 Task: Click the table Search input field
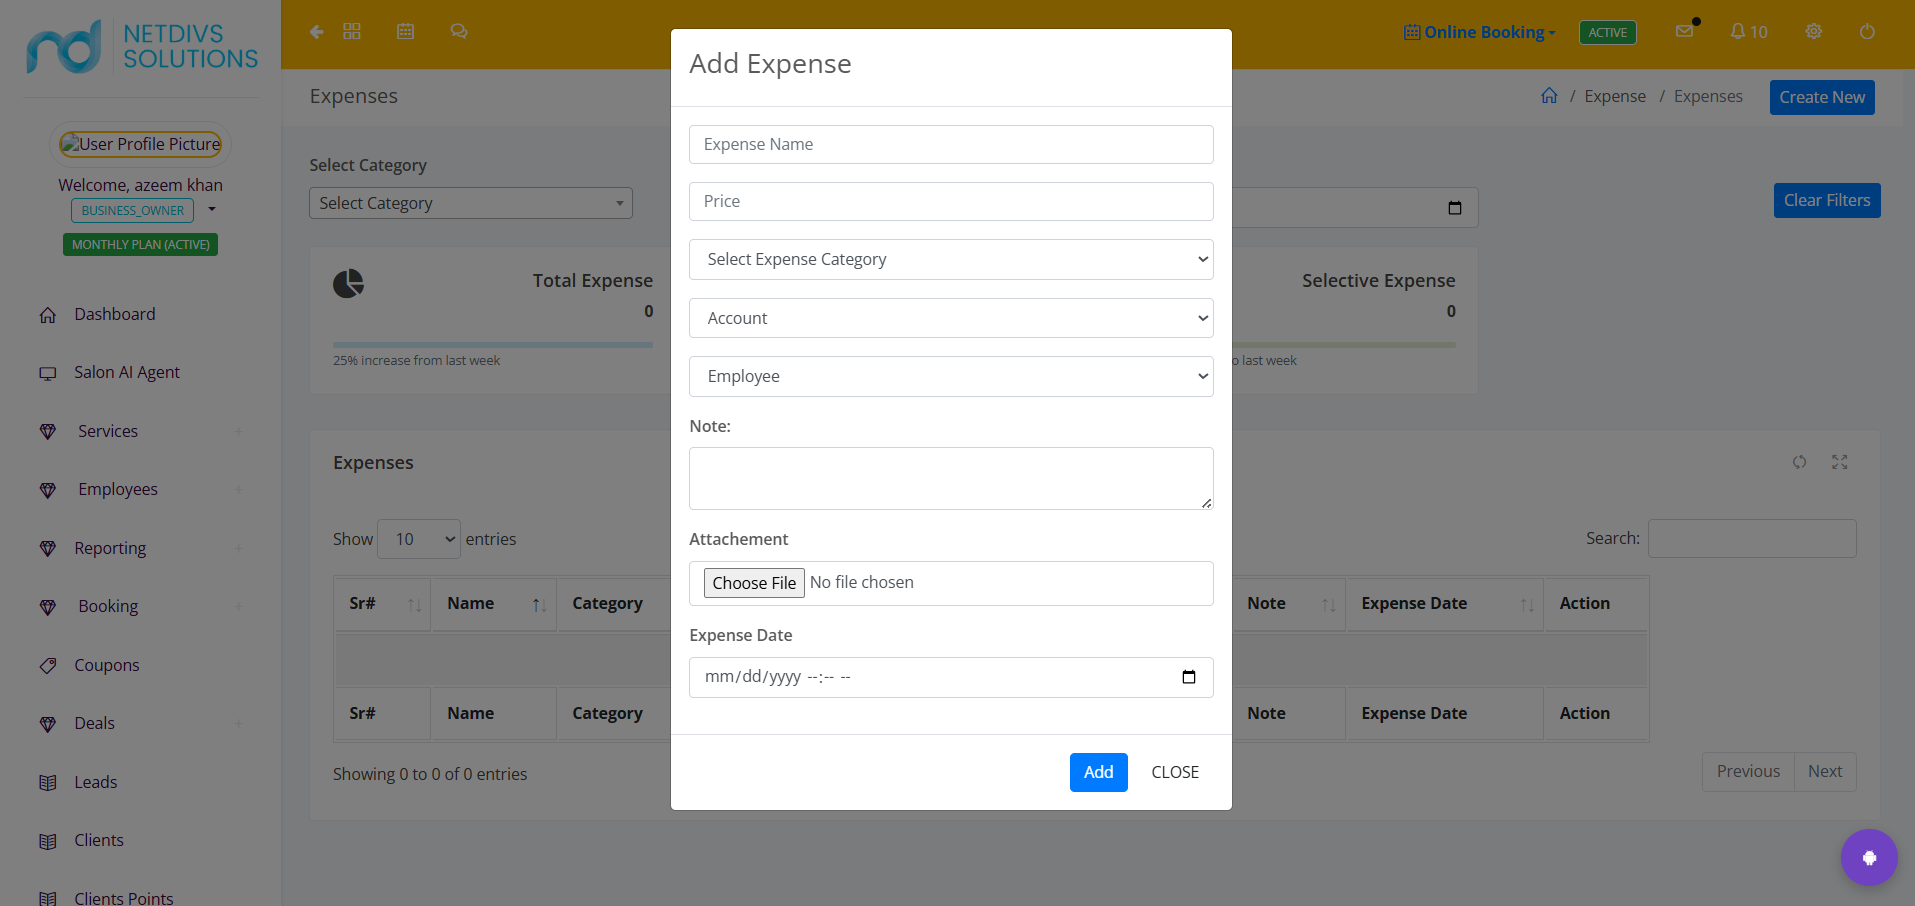(1752, 538)
